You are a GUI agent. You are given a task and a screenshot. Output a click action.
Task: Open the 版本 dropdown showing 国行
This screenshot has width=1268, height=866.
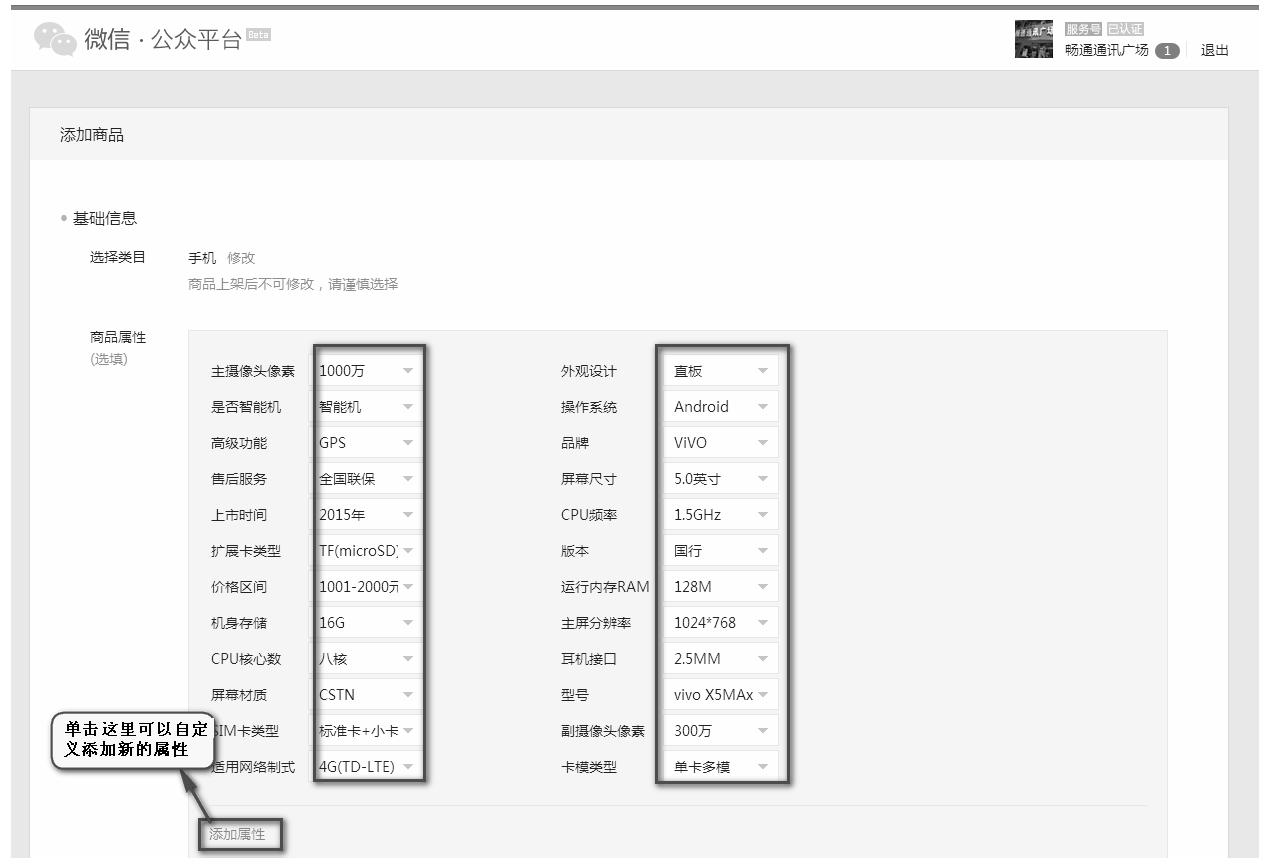[x=721, y=551]
